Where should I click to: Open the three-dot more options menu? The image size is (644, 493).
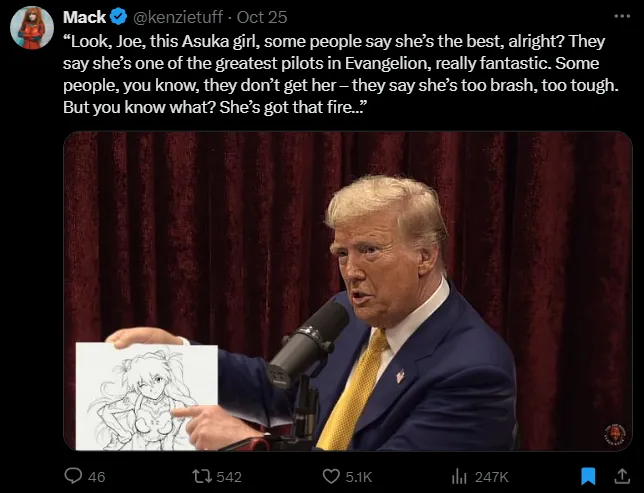point(622,16)
